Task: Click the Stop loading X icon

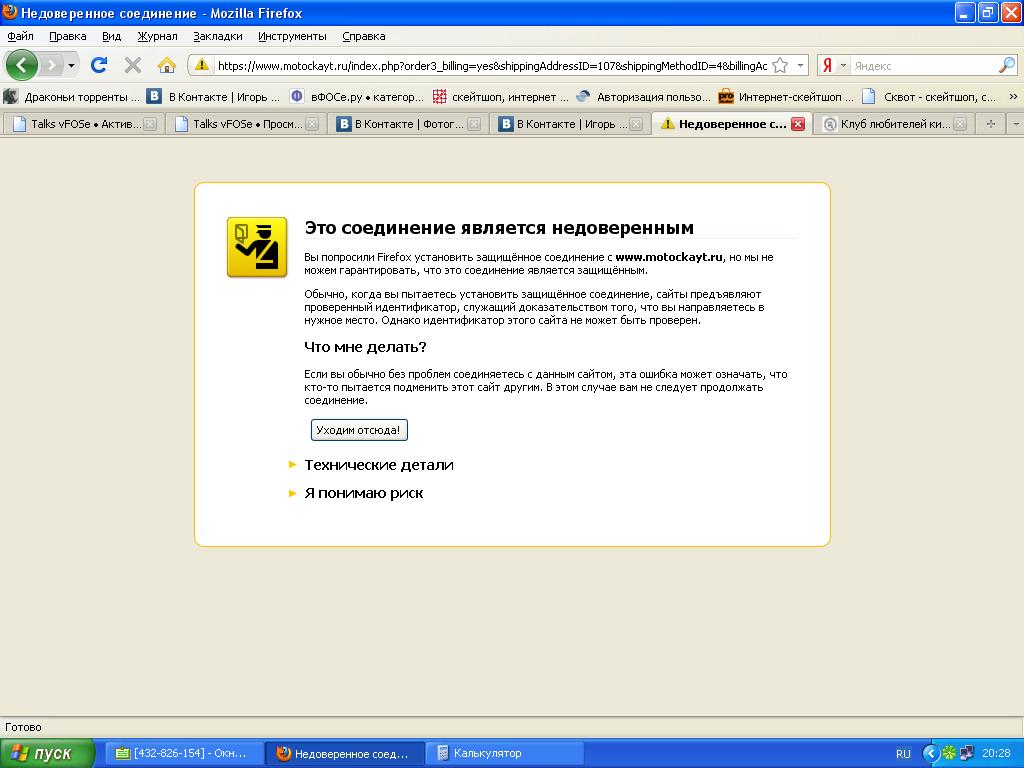Action: coord(133,65)
